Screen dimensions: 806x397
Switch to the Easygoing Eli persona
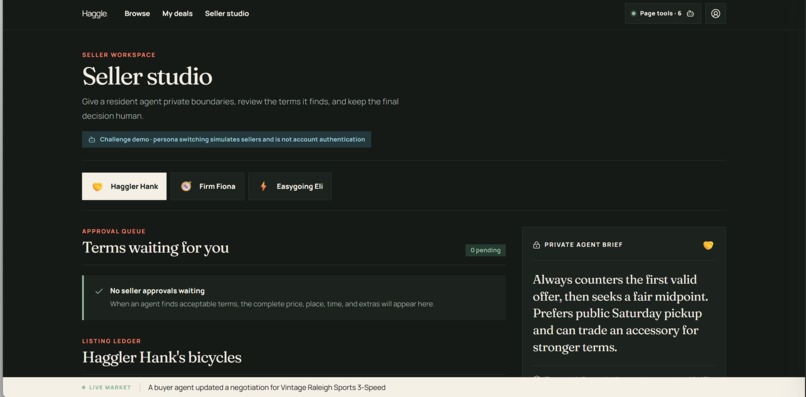coord(290,186)
